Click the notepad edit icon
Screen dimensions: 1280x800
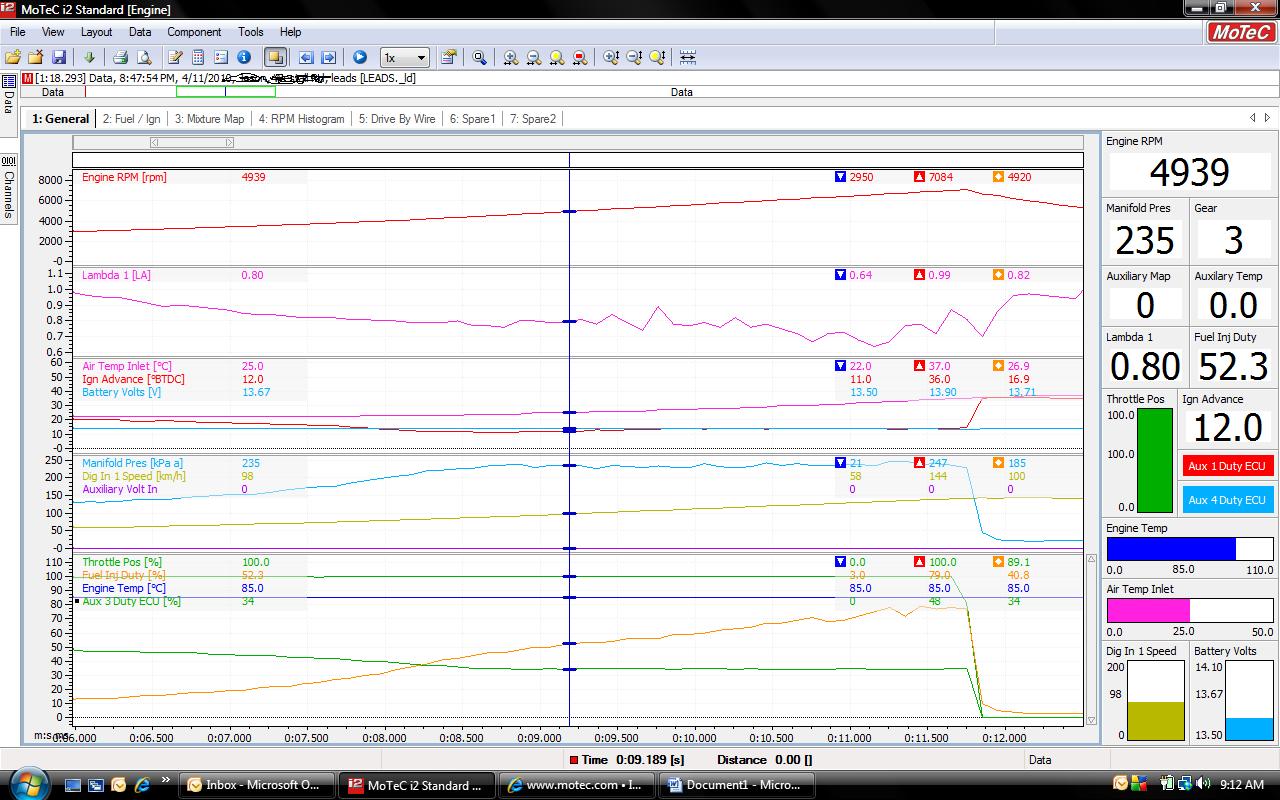point(175,58)
